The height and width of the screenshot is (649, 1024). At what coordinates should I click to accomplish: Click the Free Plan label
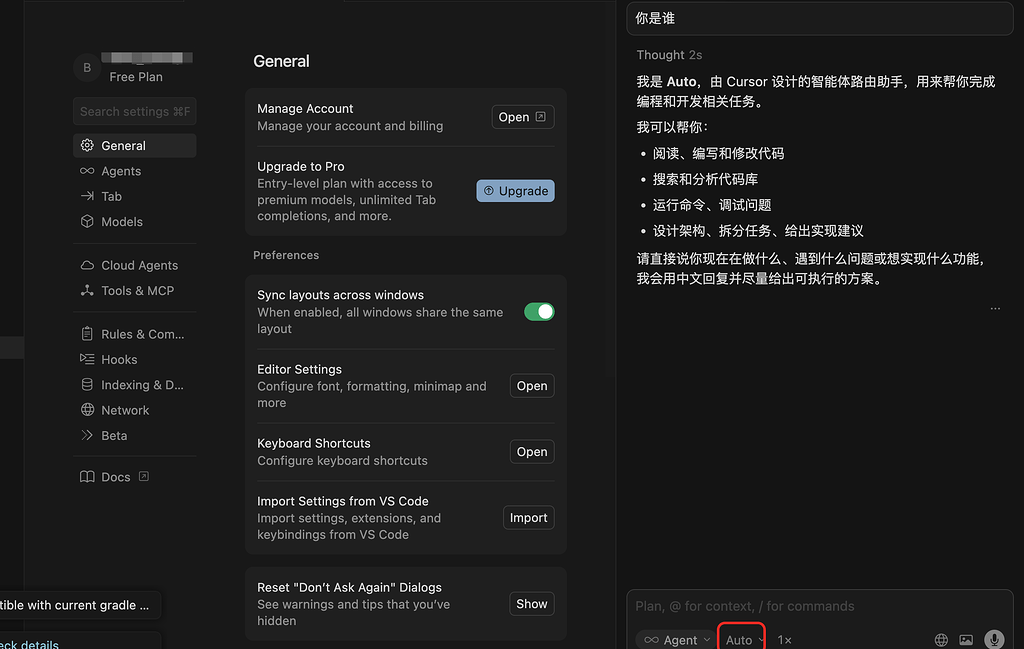(136, 77)
